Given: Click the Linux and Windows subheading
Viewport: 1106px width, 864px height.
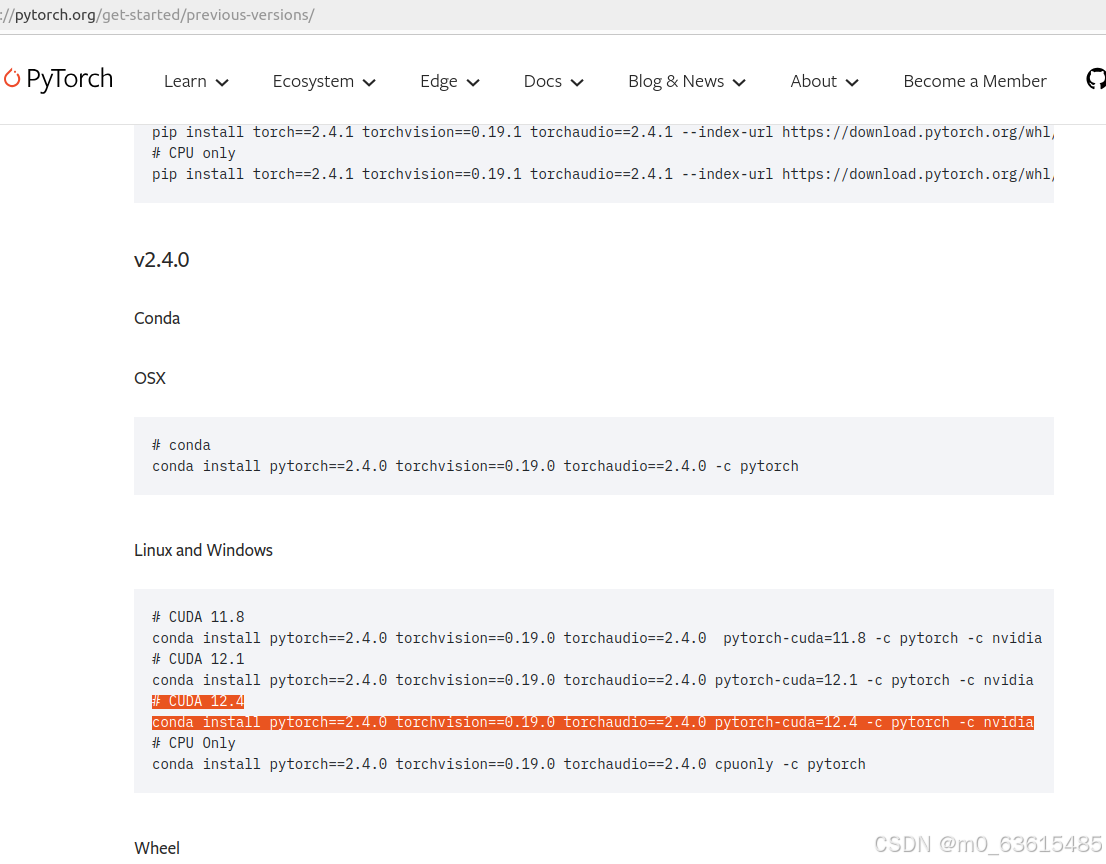Looking at the screenshot, I should (203, 550).
